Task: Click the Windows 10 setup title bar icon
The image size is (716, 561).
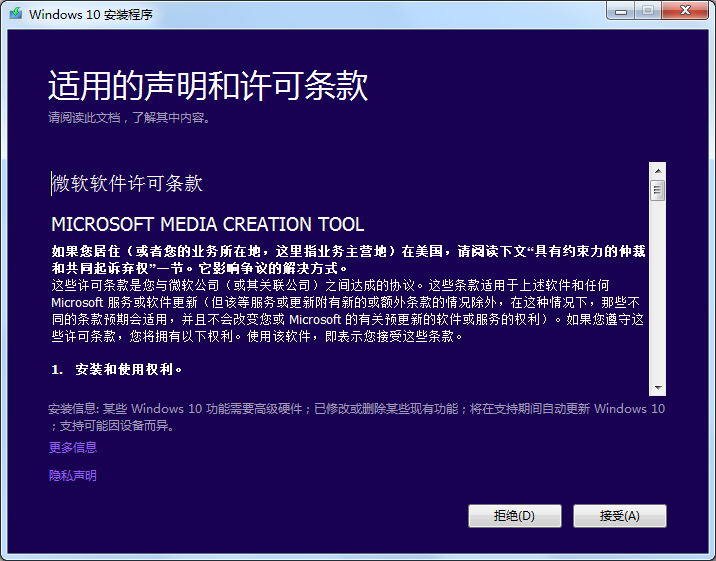Action: [x=16, y=13]
